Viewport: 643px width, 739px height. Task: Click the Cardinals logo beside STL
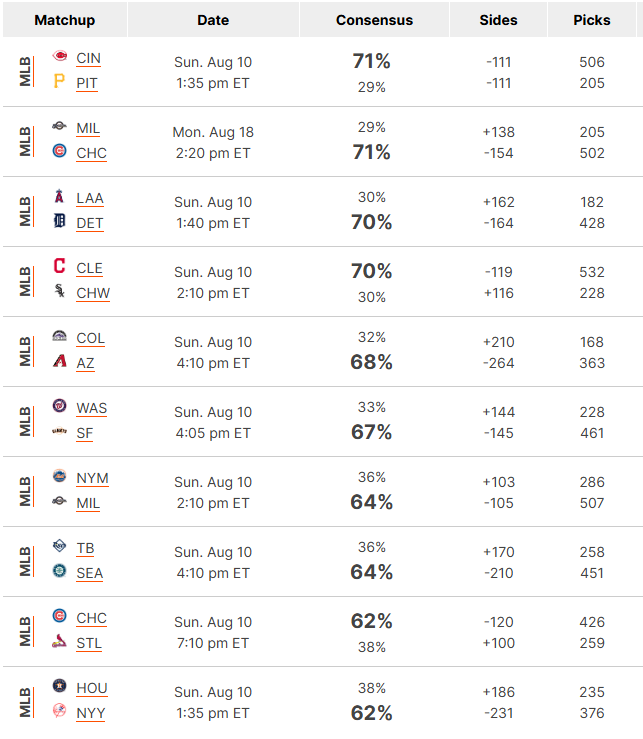59,640
